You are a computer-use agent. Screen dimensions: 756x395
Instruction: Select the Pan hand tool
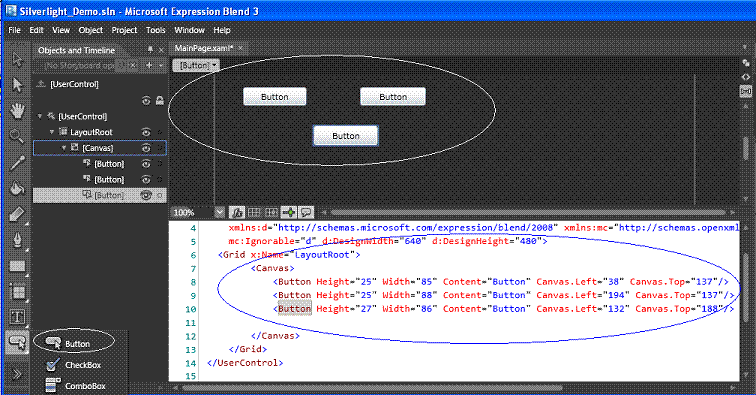tap(17, 110)
